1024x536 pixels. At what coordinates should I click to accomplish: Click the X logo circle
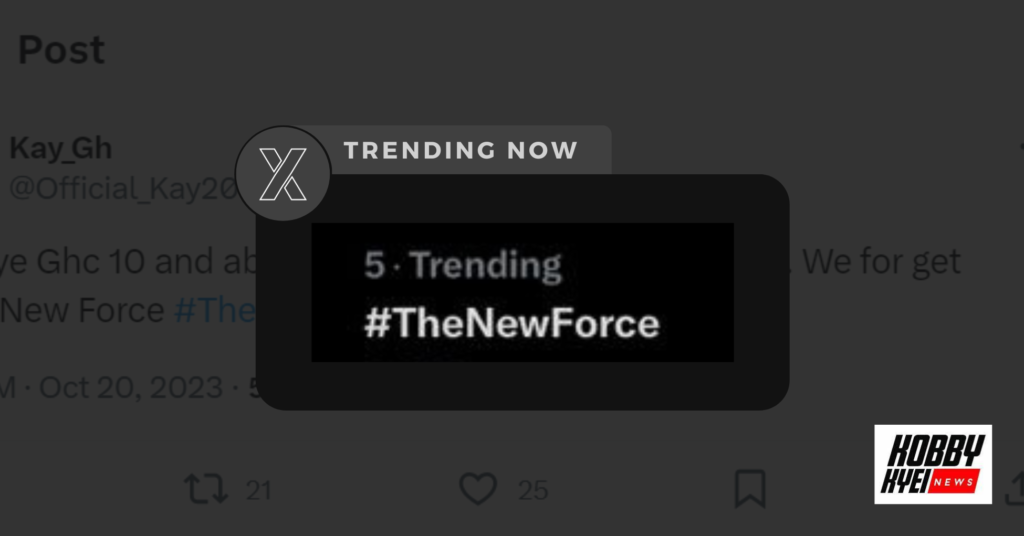[x=283, y=174]
